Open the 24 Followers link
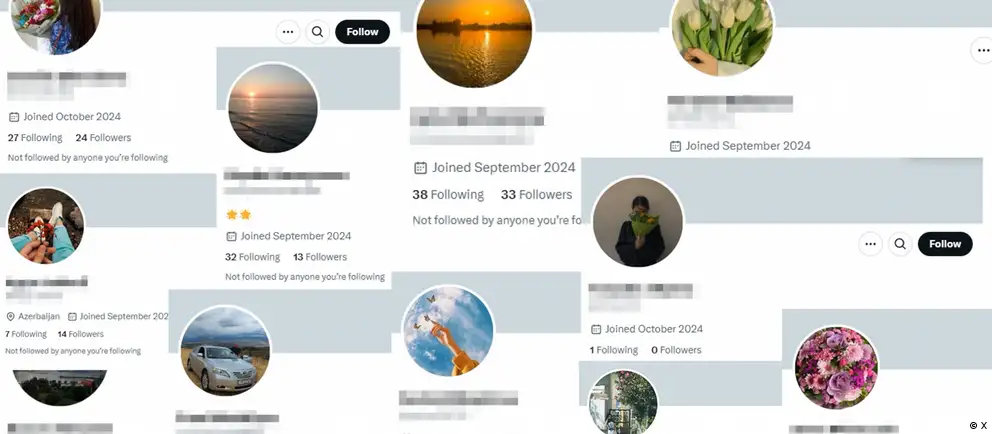The height and width of the screenshot is (434, 992). click(103, 137)
